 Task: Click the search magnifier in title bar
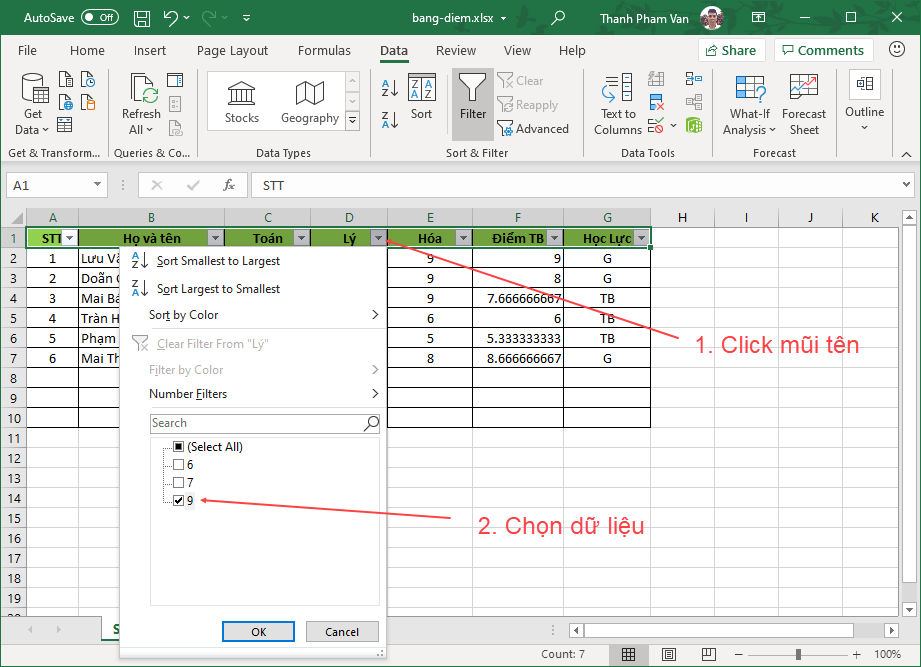(x=558, y=18)
